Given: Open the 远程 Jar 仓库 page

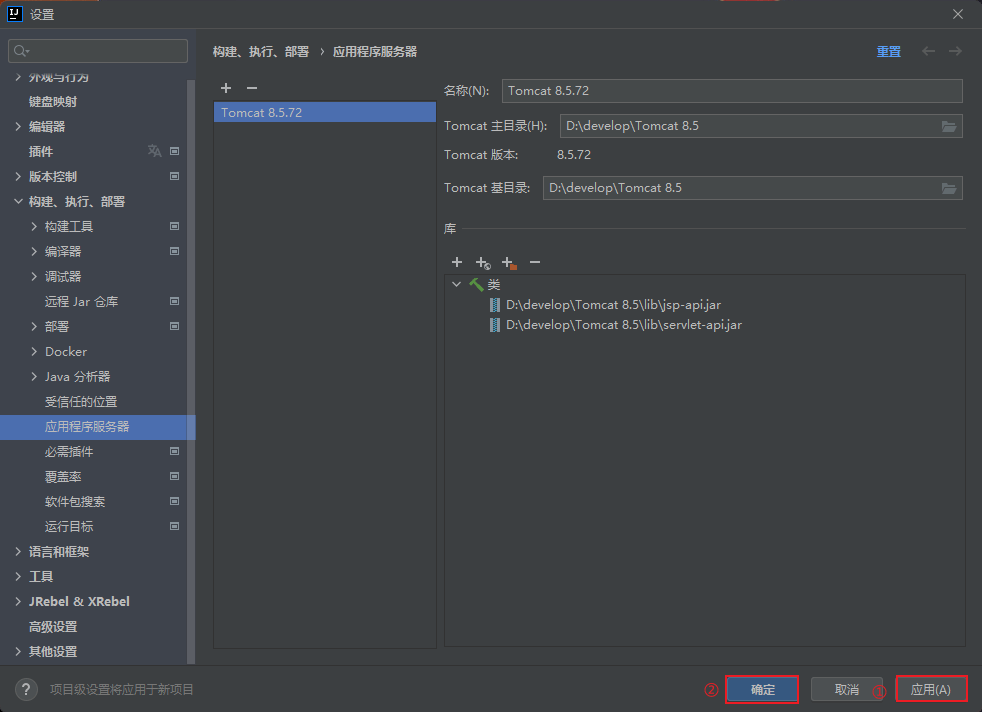Looking at the screenshot, I should (x=81, y=302).
